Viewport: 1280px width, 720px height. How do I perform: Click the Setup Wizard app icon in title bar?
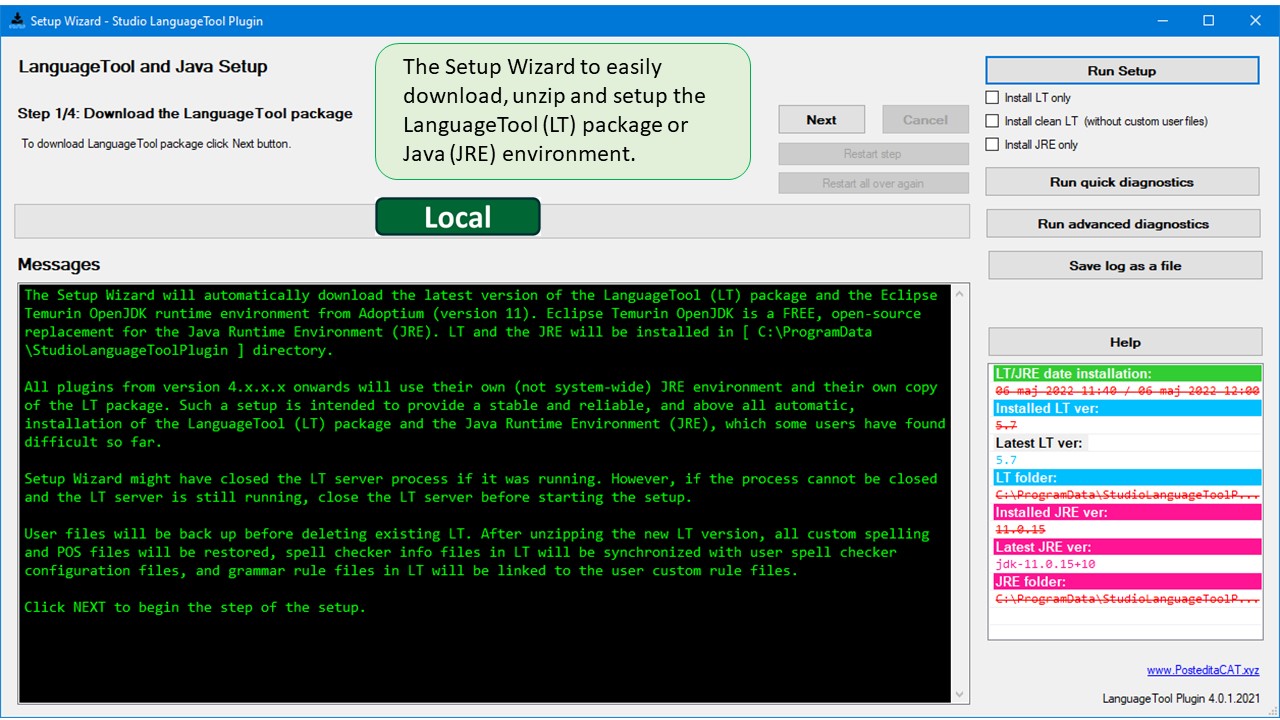tap(17, 20)
